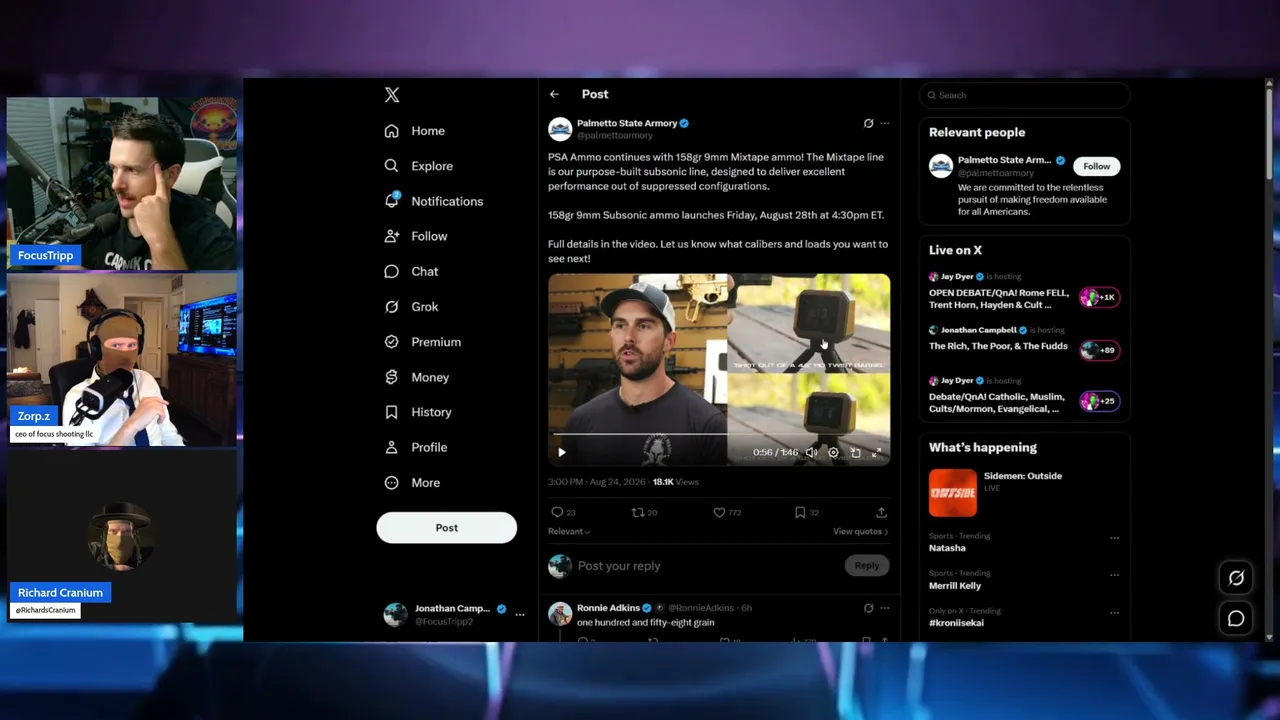Click Grok explain icon on Palmetto post
Image resolution: width=1280 pixels, height=720 pixels.
pos(868,124)
